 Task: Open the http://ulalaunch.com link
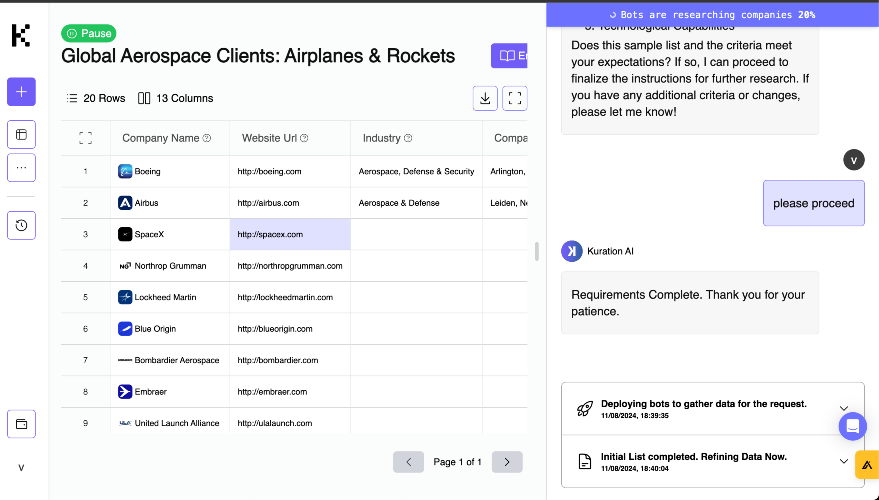275,423
